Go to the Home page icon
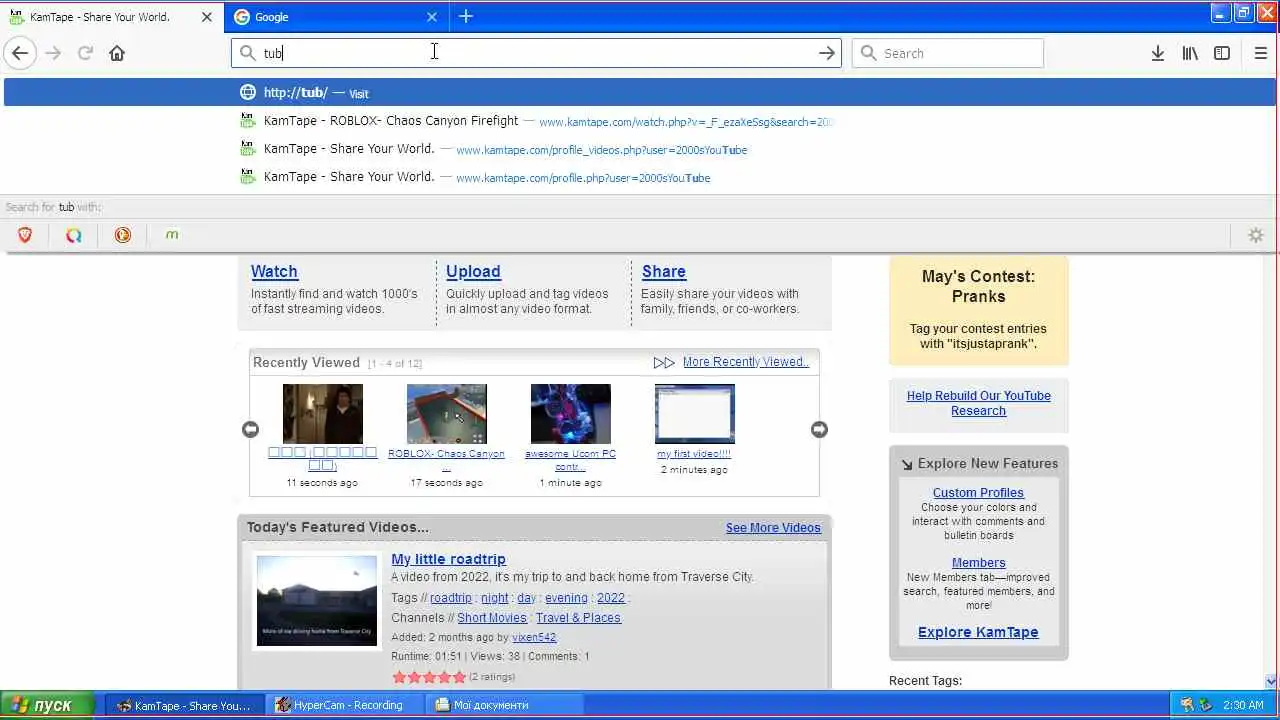The image size is (1280, 720). [117, 53]
